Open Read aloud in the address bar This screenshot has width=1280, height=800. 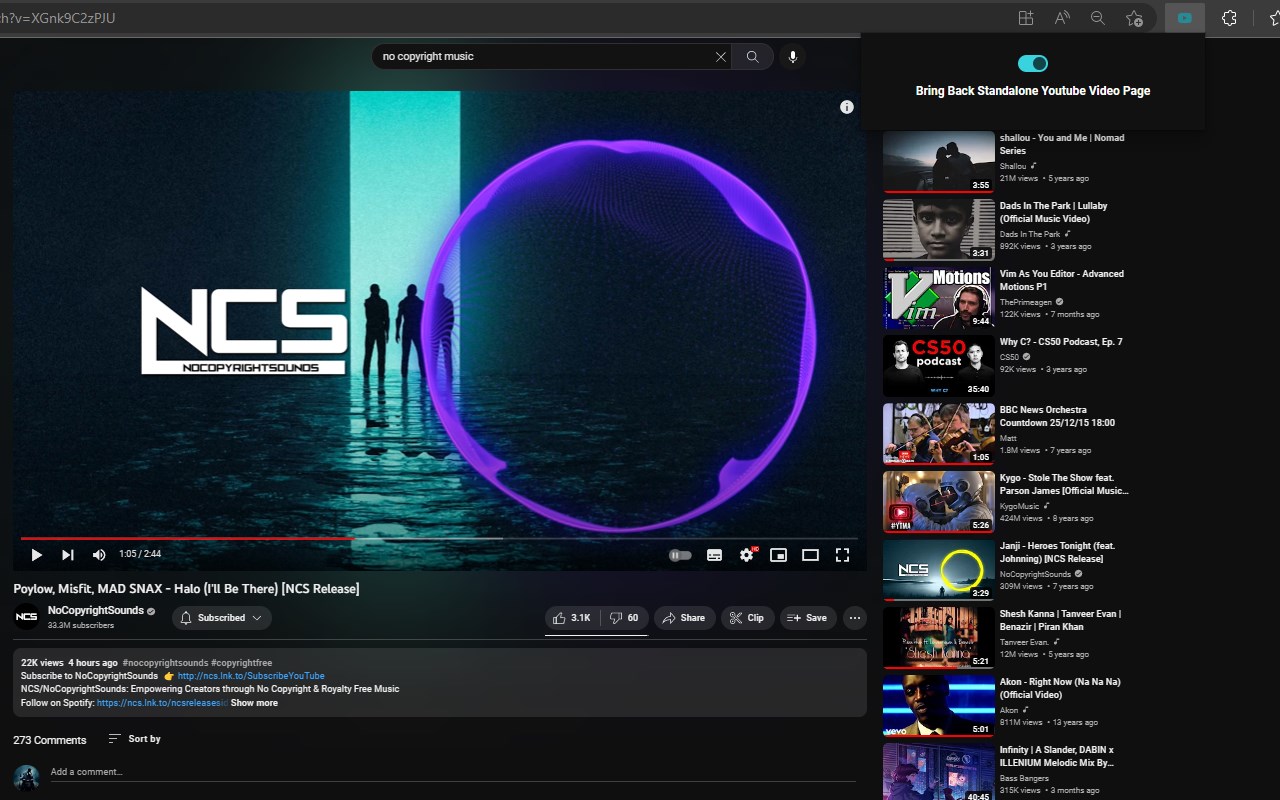coord(1062,18)
